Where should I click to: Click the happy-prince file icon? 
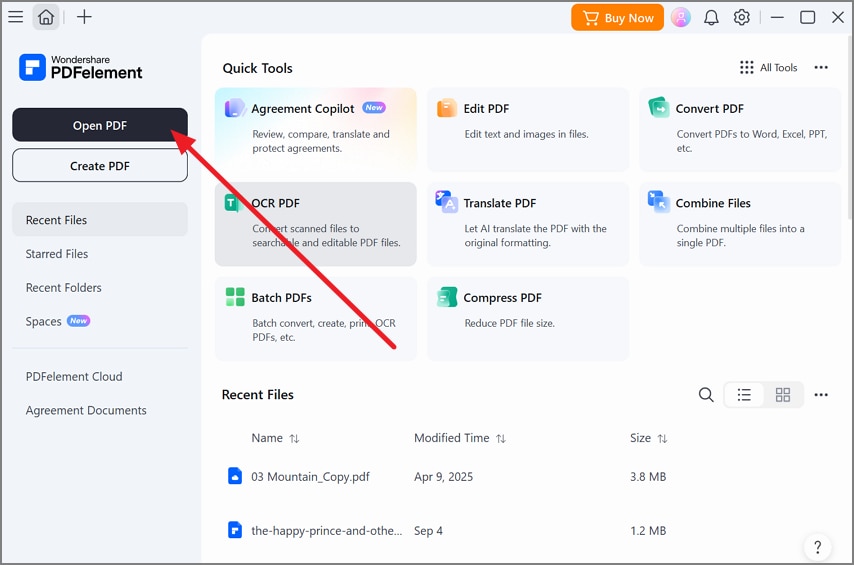click(x=235, y=530)
